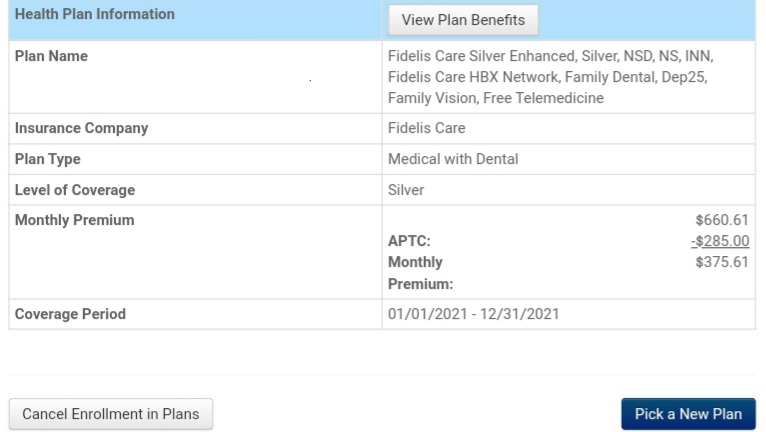
Task: Click the Coverage Period label
Action: coord(70,314)
